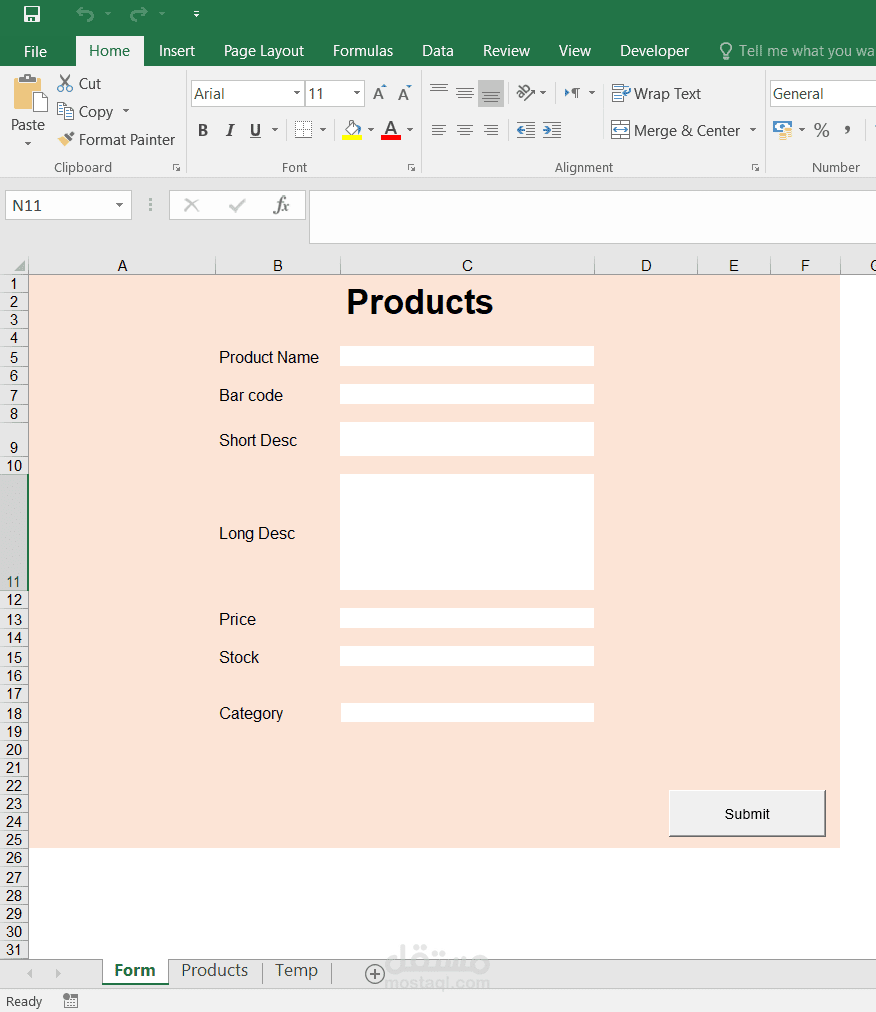Click the Borders icon

(x=303, y=130)
